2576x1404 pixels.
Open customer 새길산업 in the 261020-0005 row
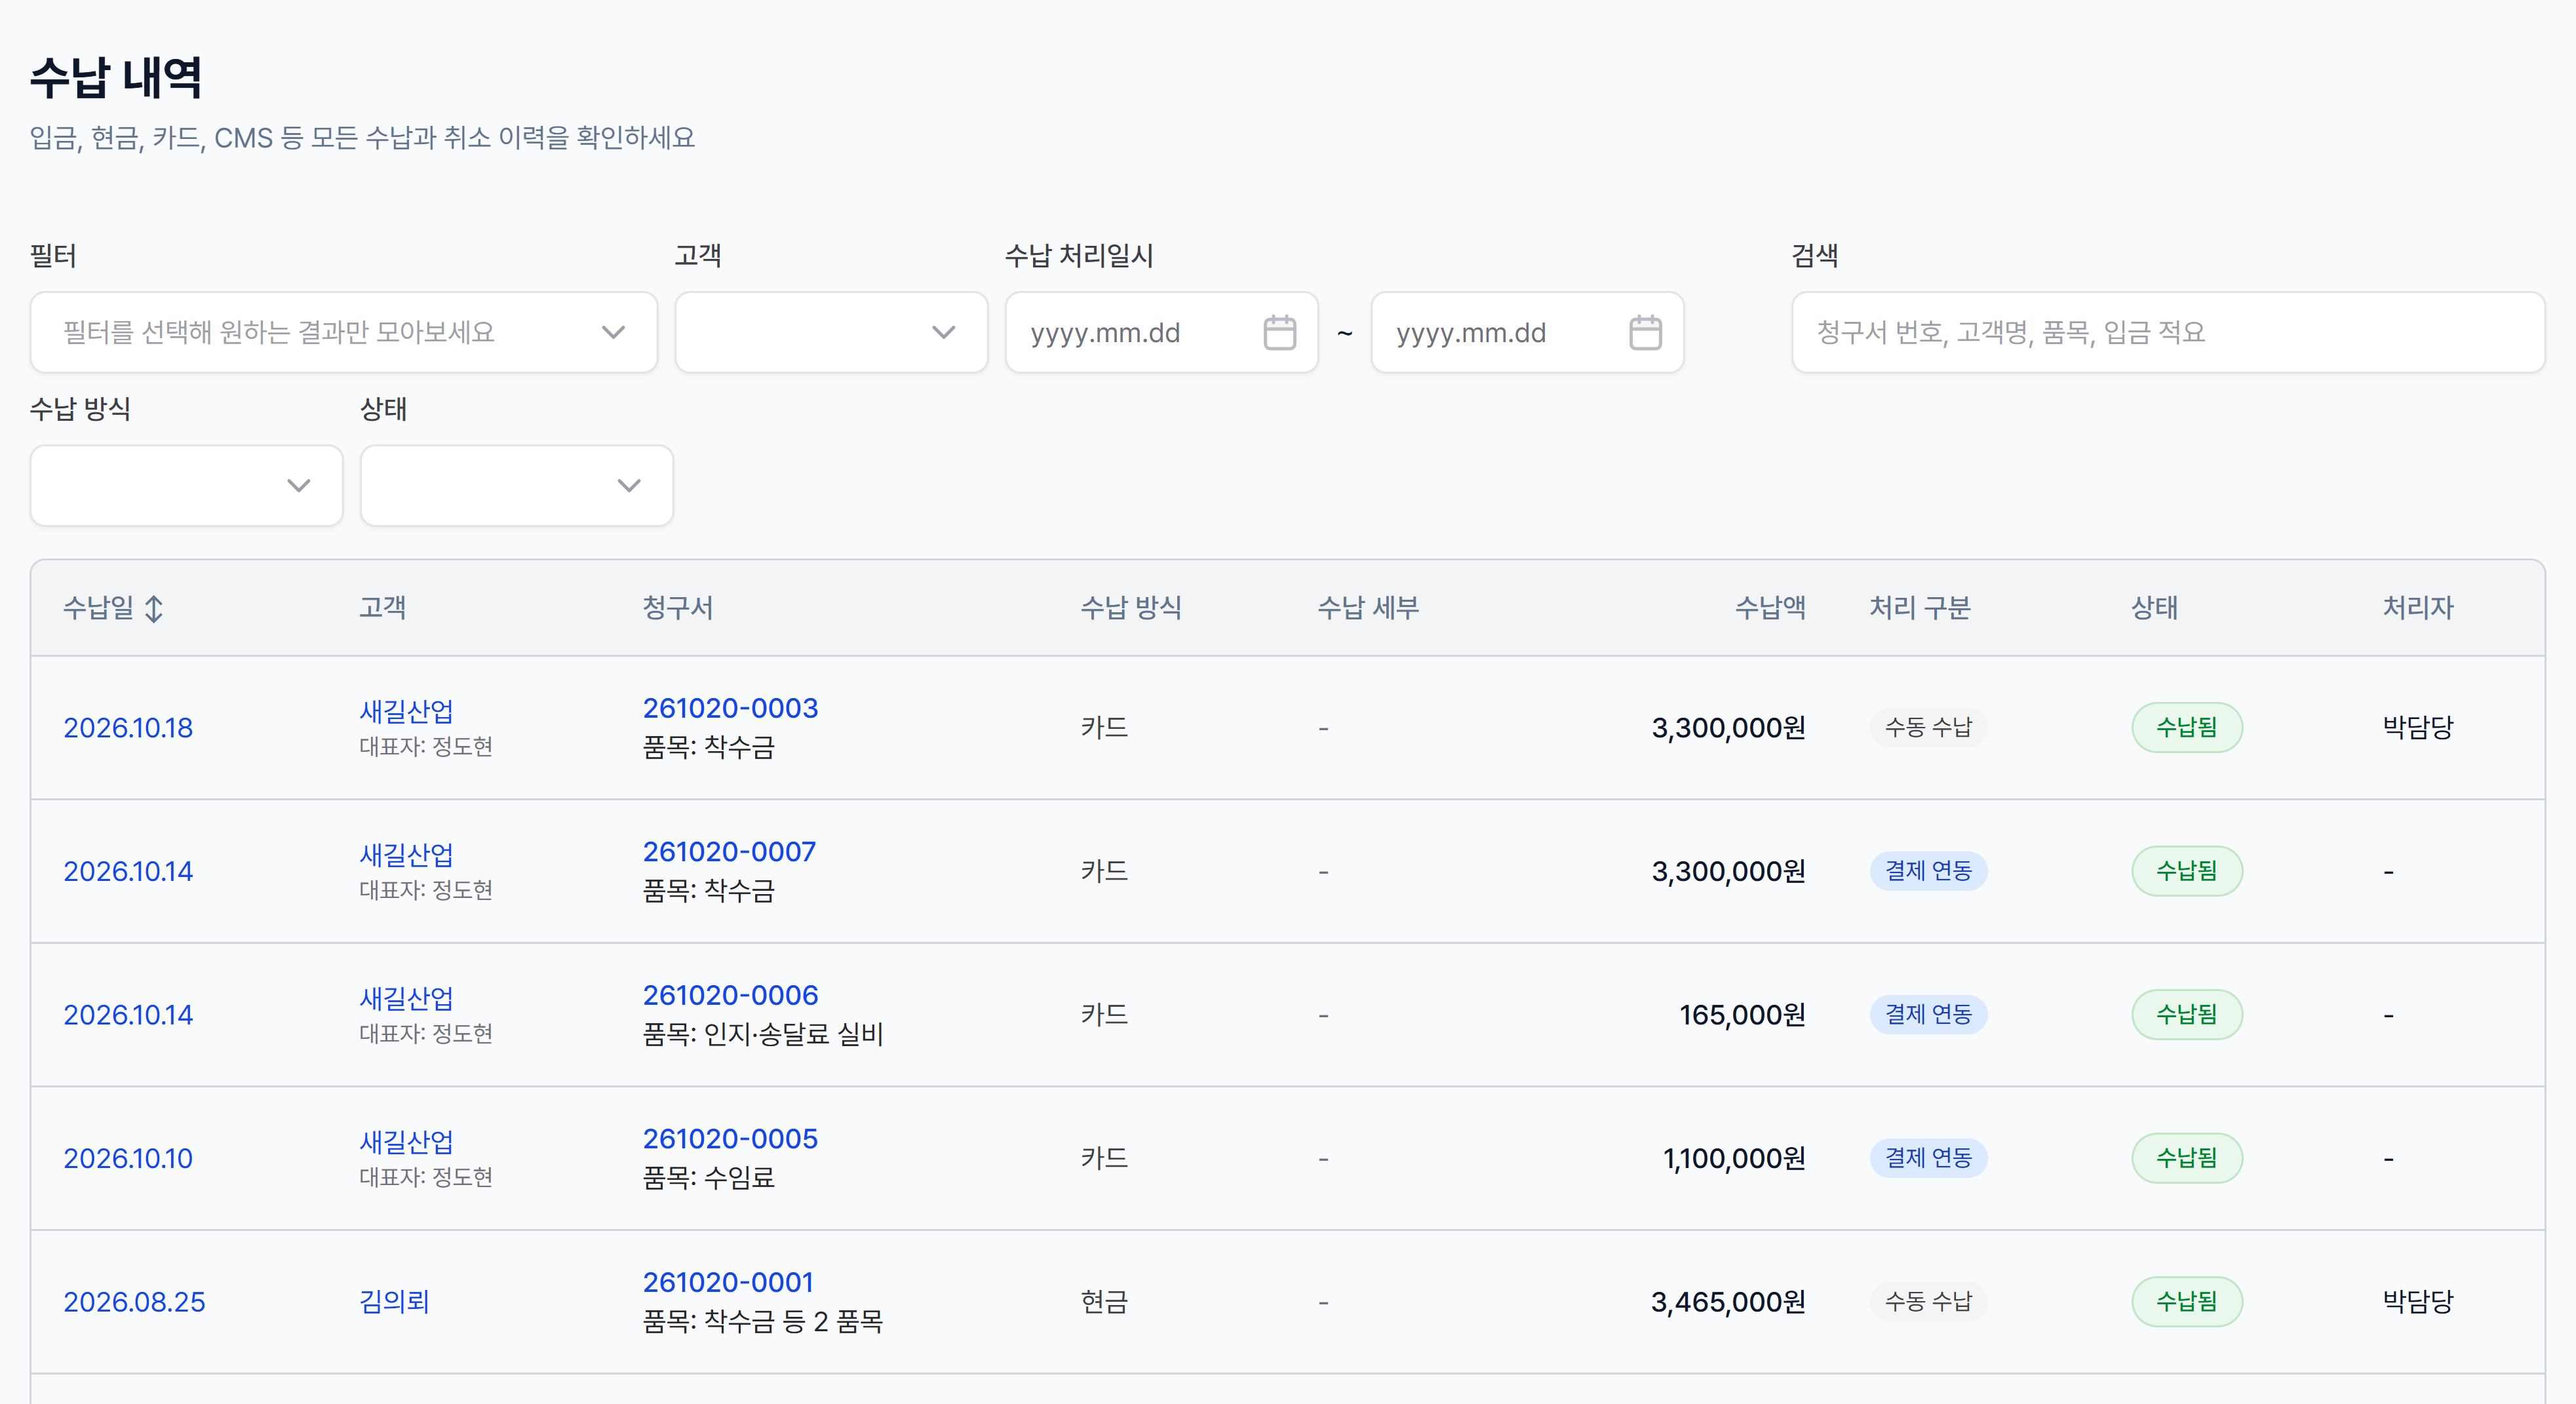(406, 1141)
